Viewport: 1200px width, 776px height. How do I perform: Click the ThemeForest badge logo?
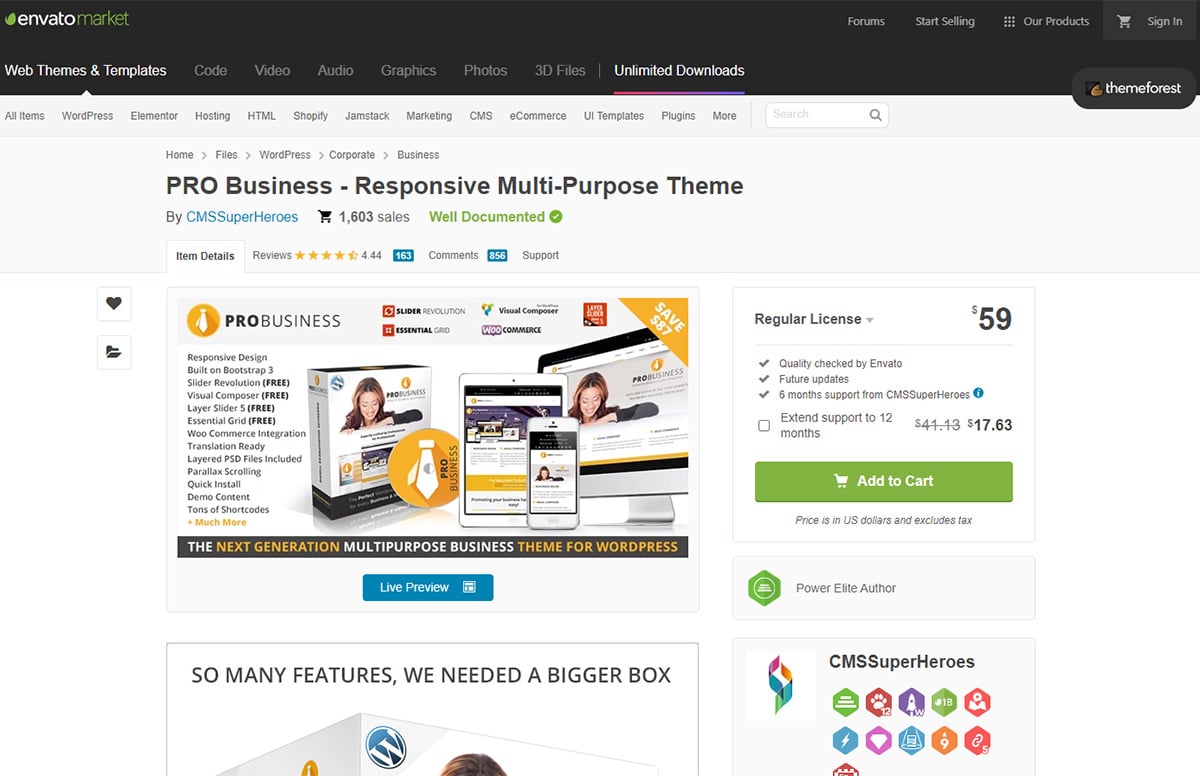pos(1135,88)
